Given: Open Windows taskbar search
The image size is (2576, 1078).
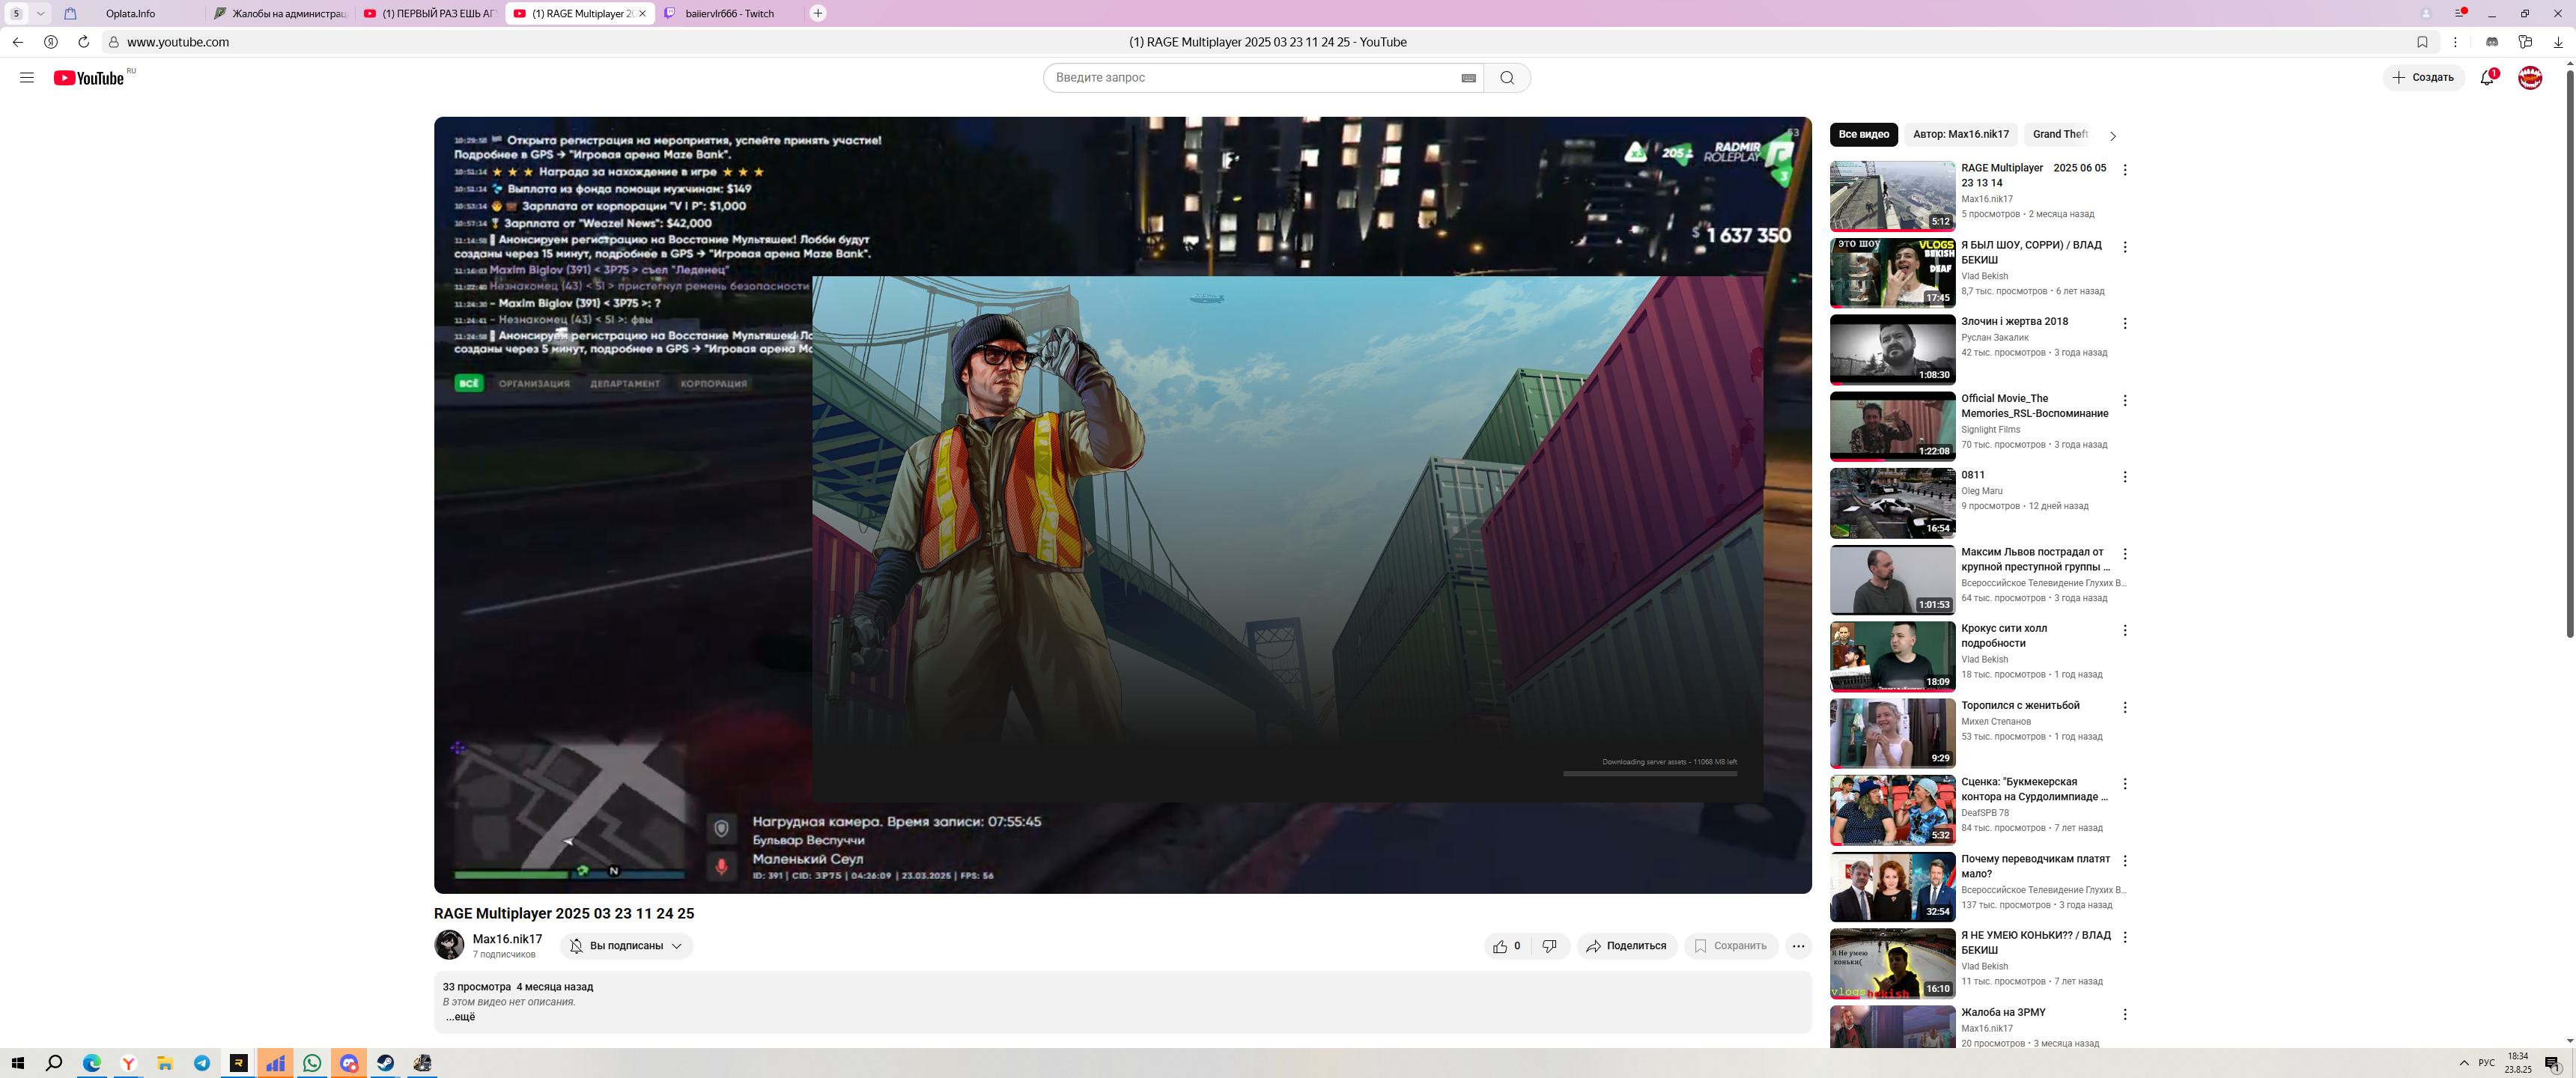Looking at the screenshot, I should tap(54, 1063).
